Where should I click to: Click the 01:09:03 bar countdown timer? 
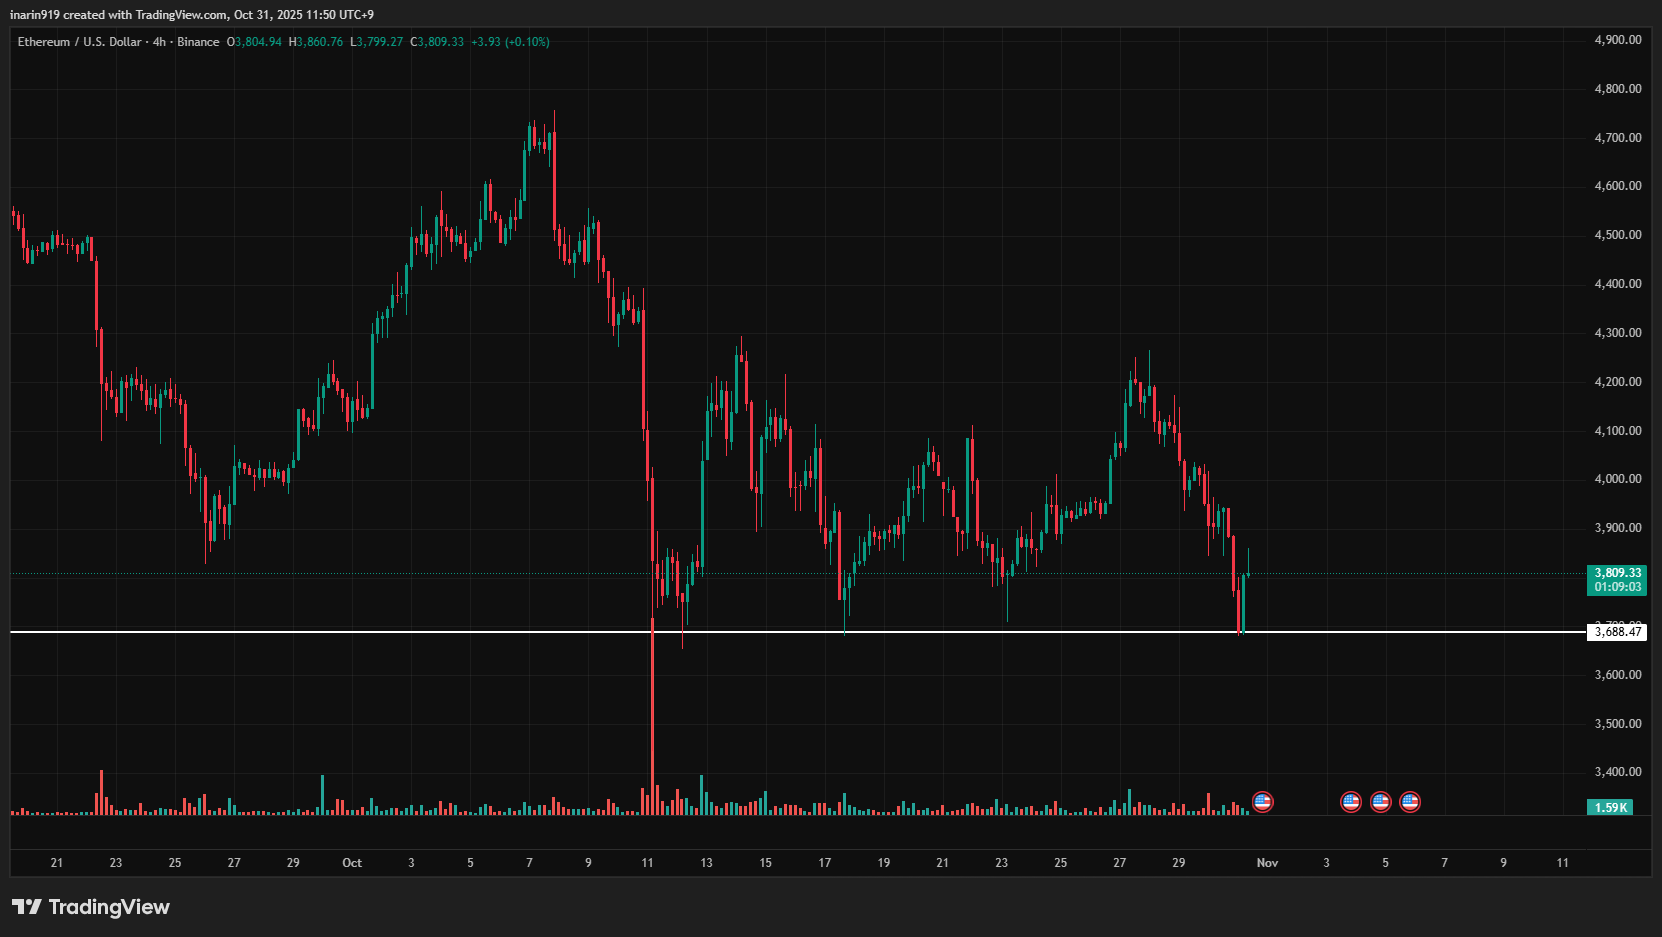pyautogui.click(x=1616, y=585)
